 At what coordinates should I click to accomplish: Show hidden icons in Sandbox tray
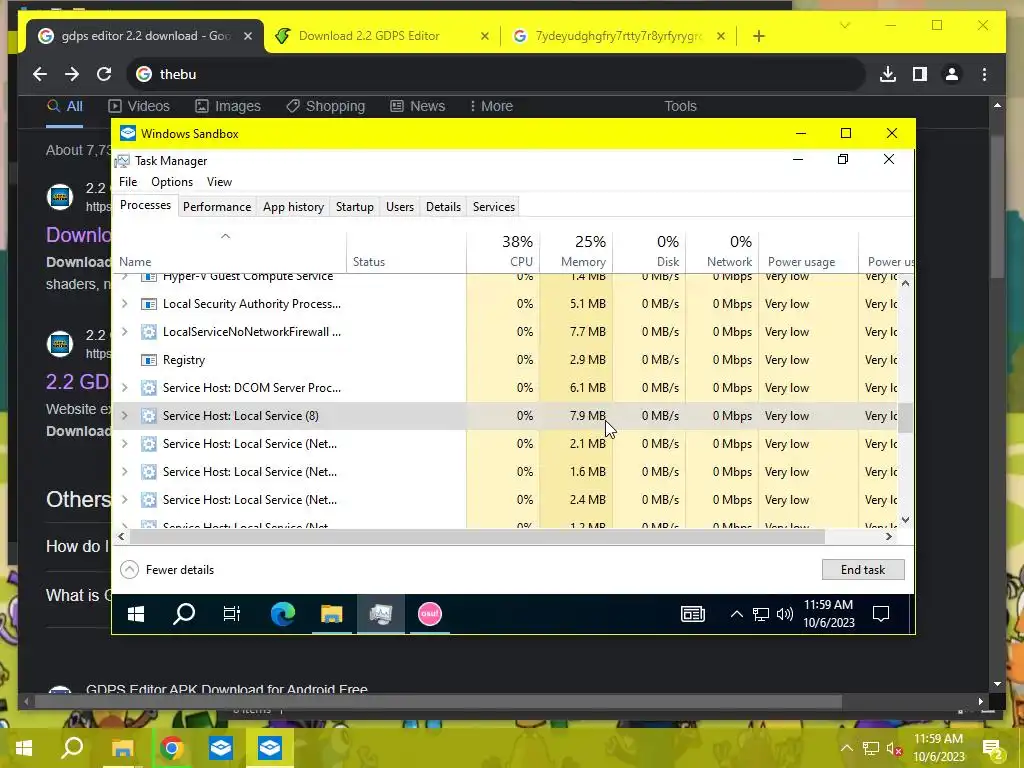point(736,614)
